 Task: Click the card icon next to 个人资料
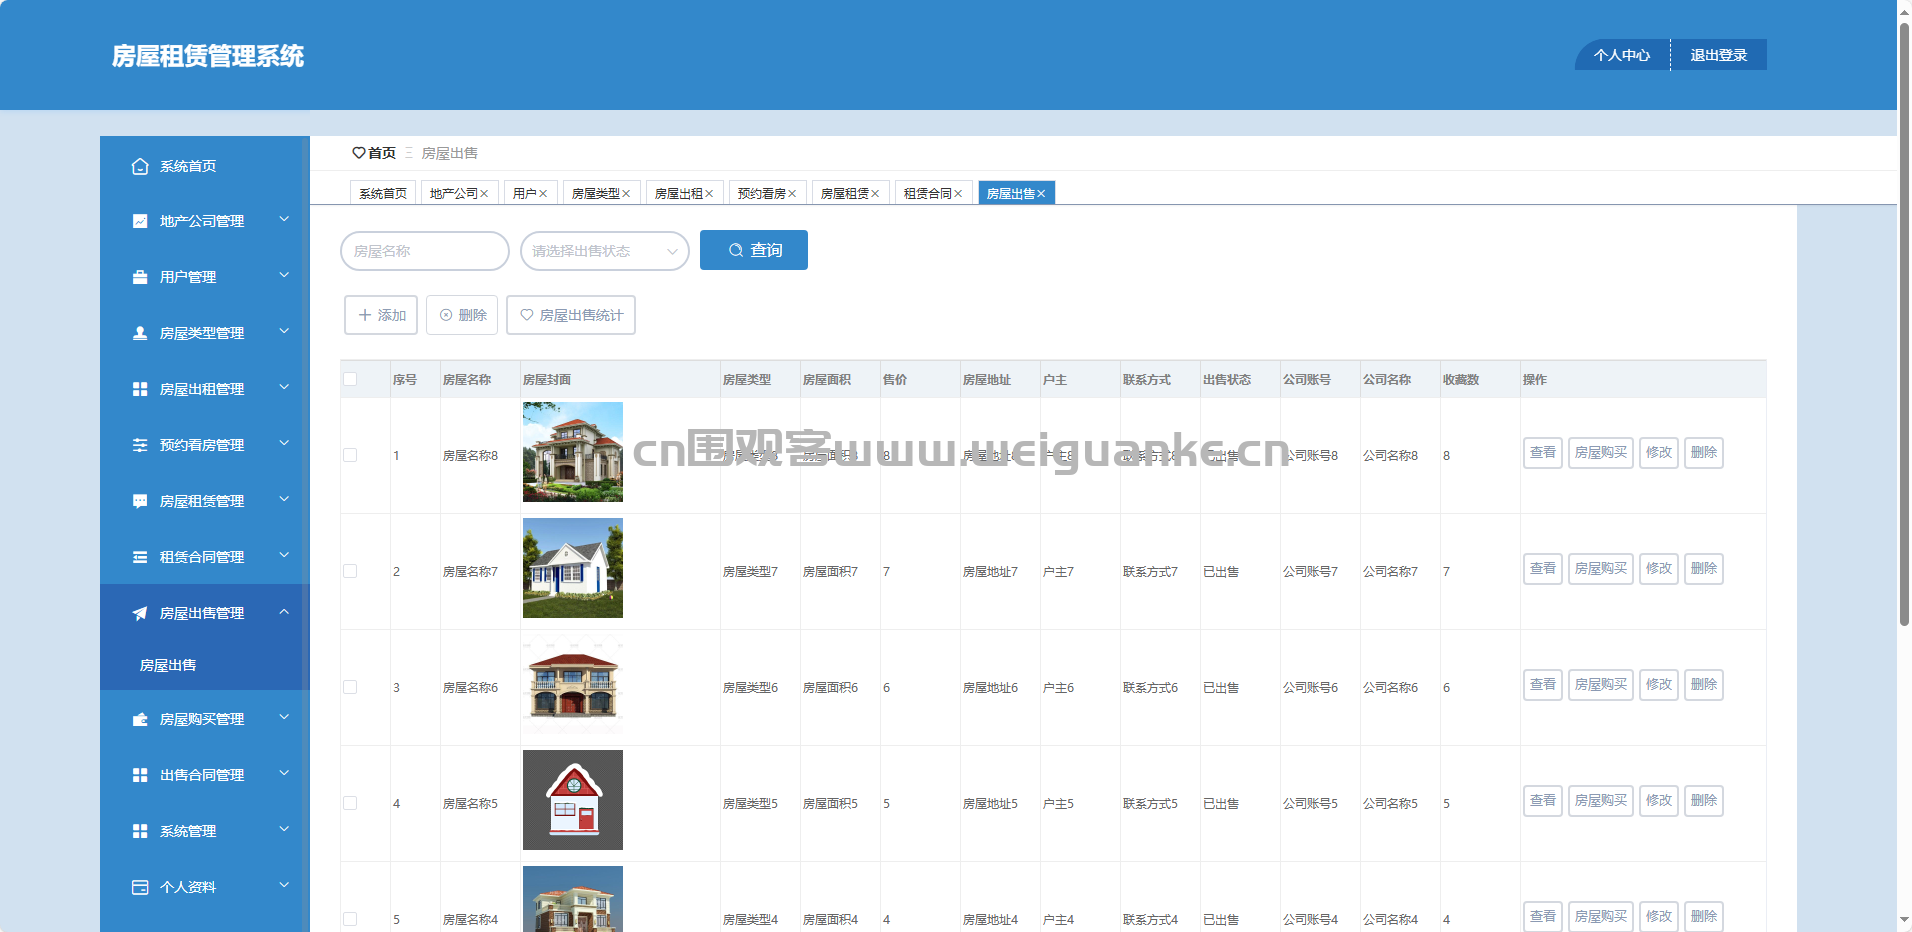click(x=140, y=887)
